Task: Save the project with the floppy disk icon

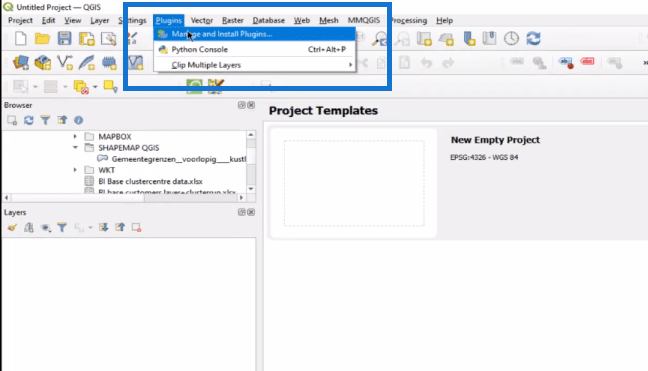Action: [64, 39]
